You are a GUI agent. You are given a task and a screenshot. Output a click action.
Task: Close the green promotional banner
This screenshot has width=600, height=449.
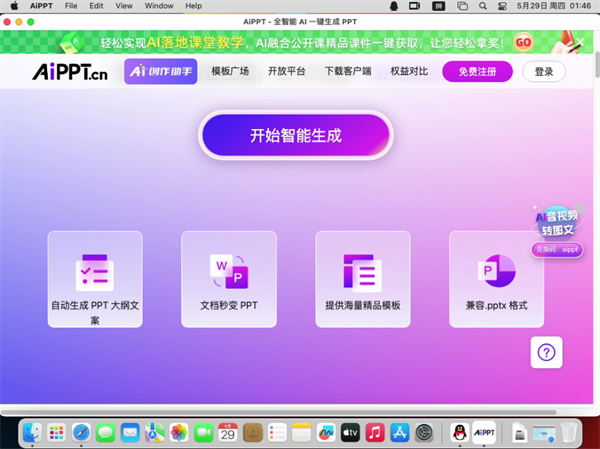(580, 42)
